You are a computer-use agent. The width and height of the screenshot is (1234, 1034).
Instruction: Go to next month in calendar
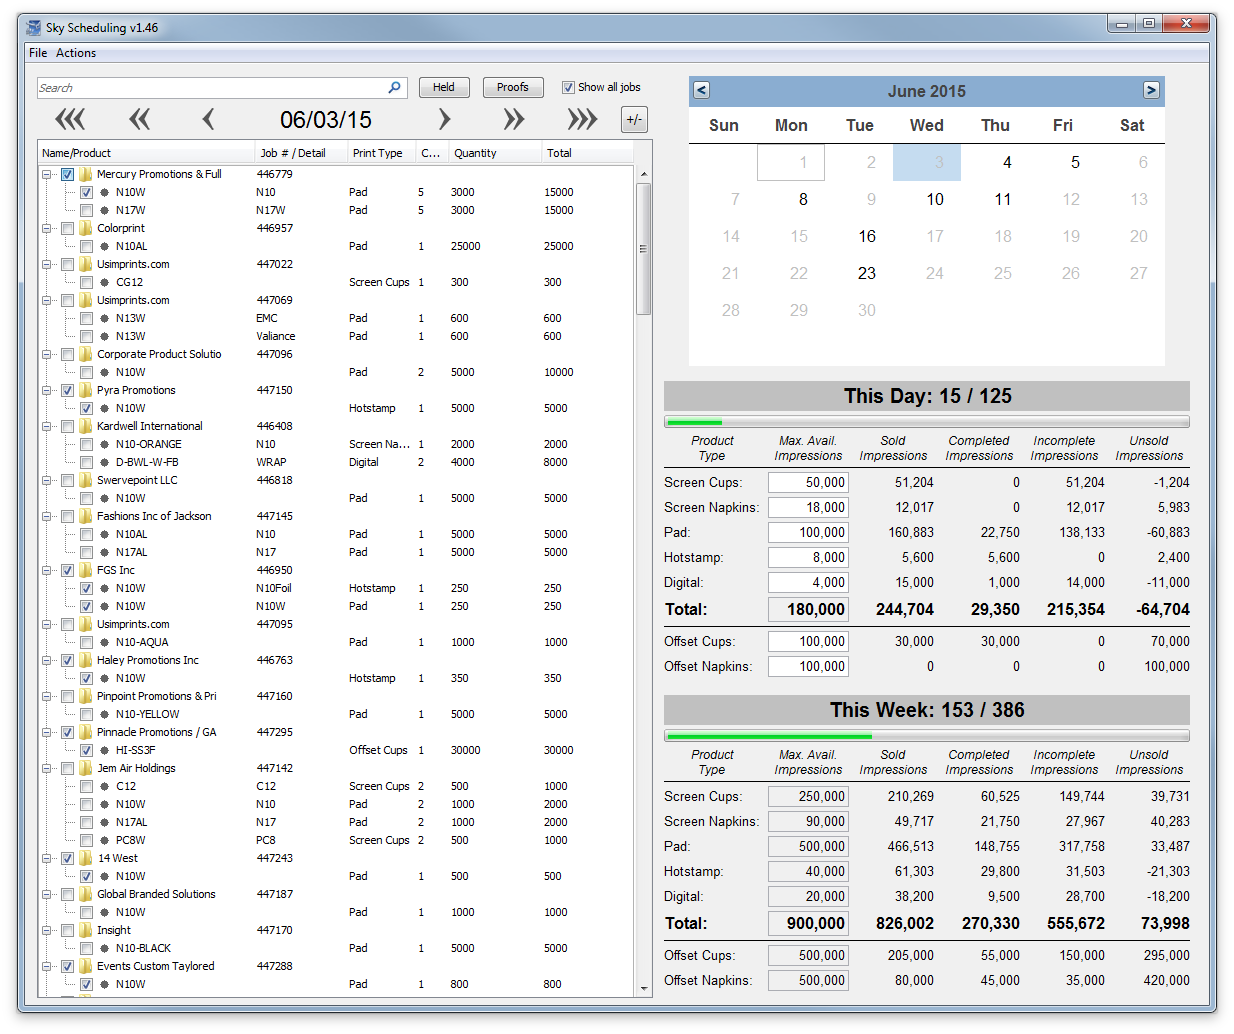coord(1151,90)
